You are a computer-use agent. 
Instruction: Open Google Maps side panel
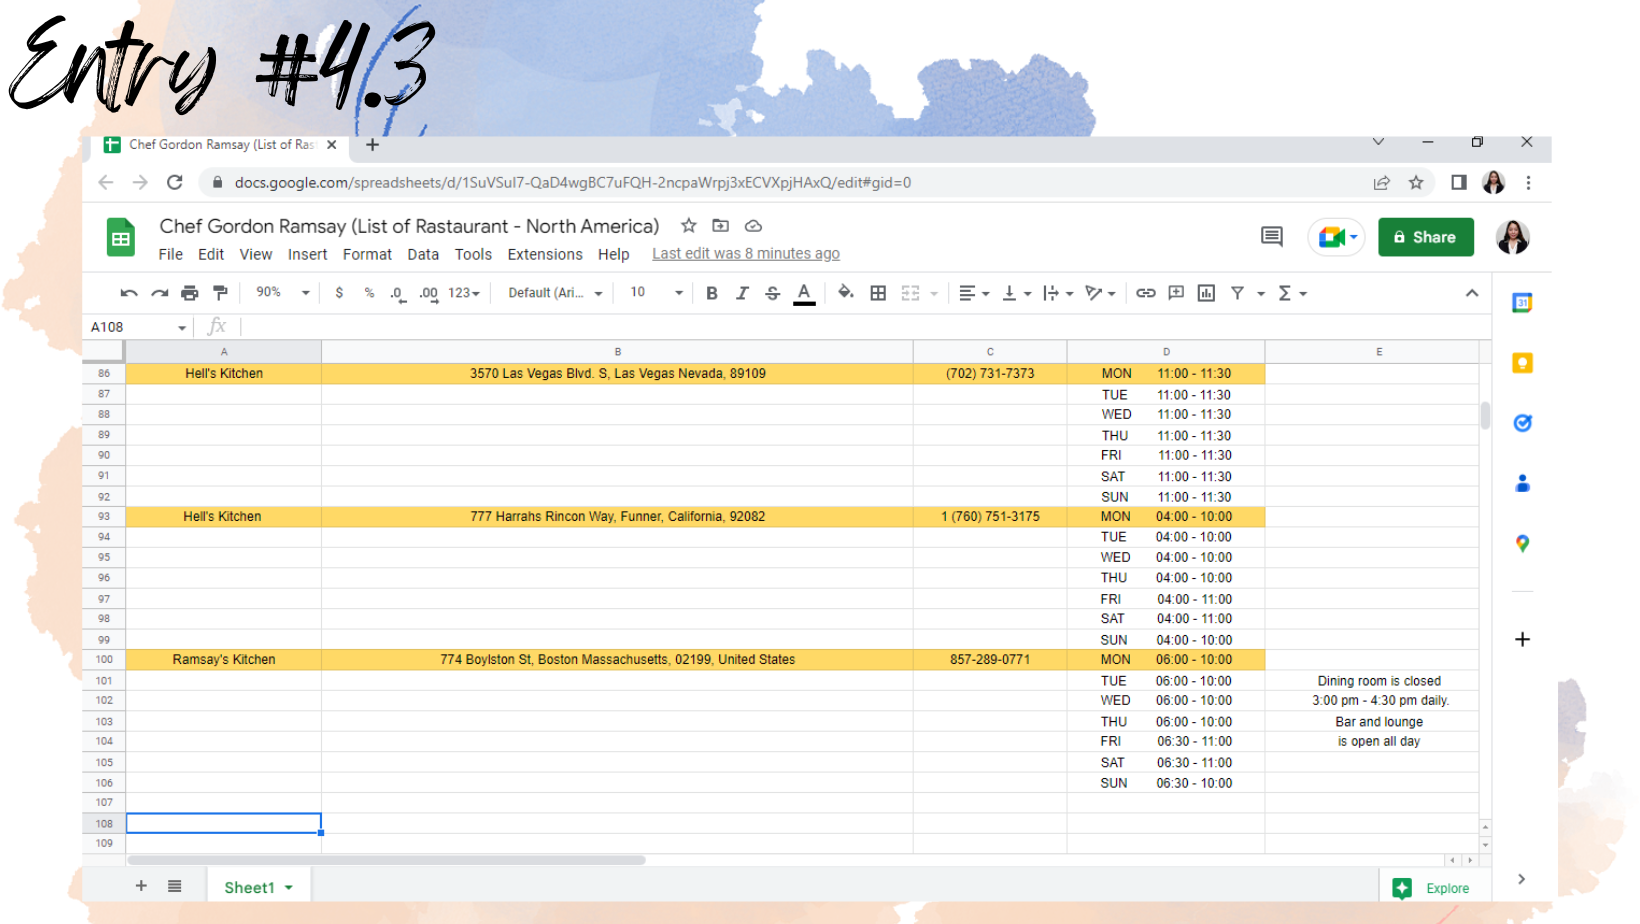(x=1522, y=543)
